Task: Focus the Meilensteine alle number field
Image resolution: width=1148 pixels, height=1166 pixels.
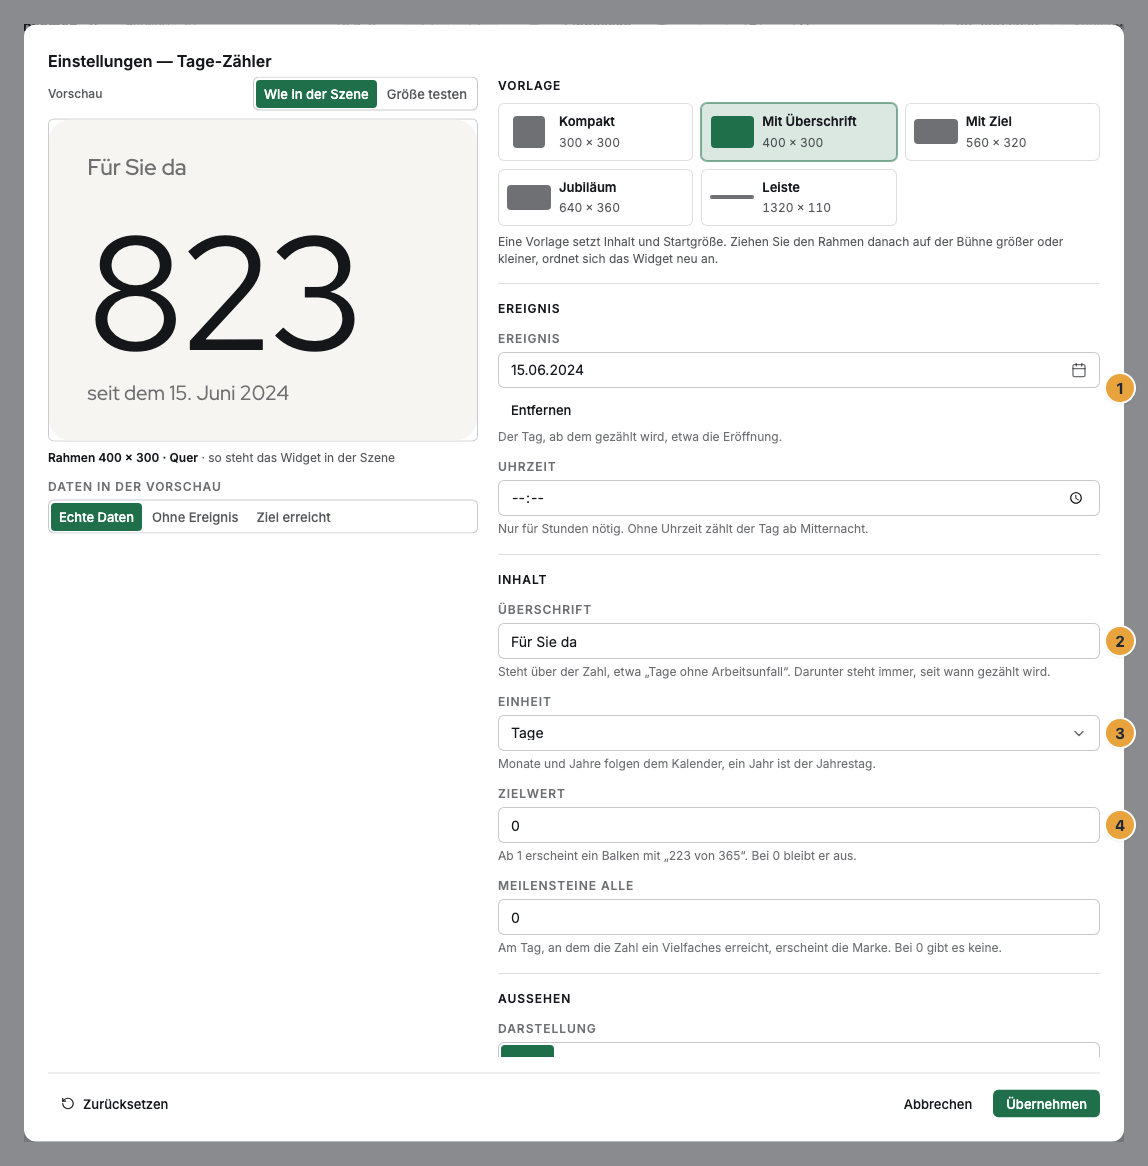Action: pos(799,917)
